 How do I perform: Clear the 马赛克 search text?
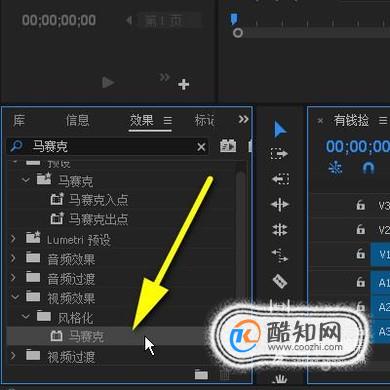coord(201,147)
